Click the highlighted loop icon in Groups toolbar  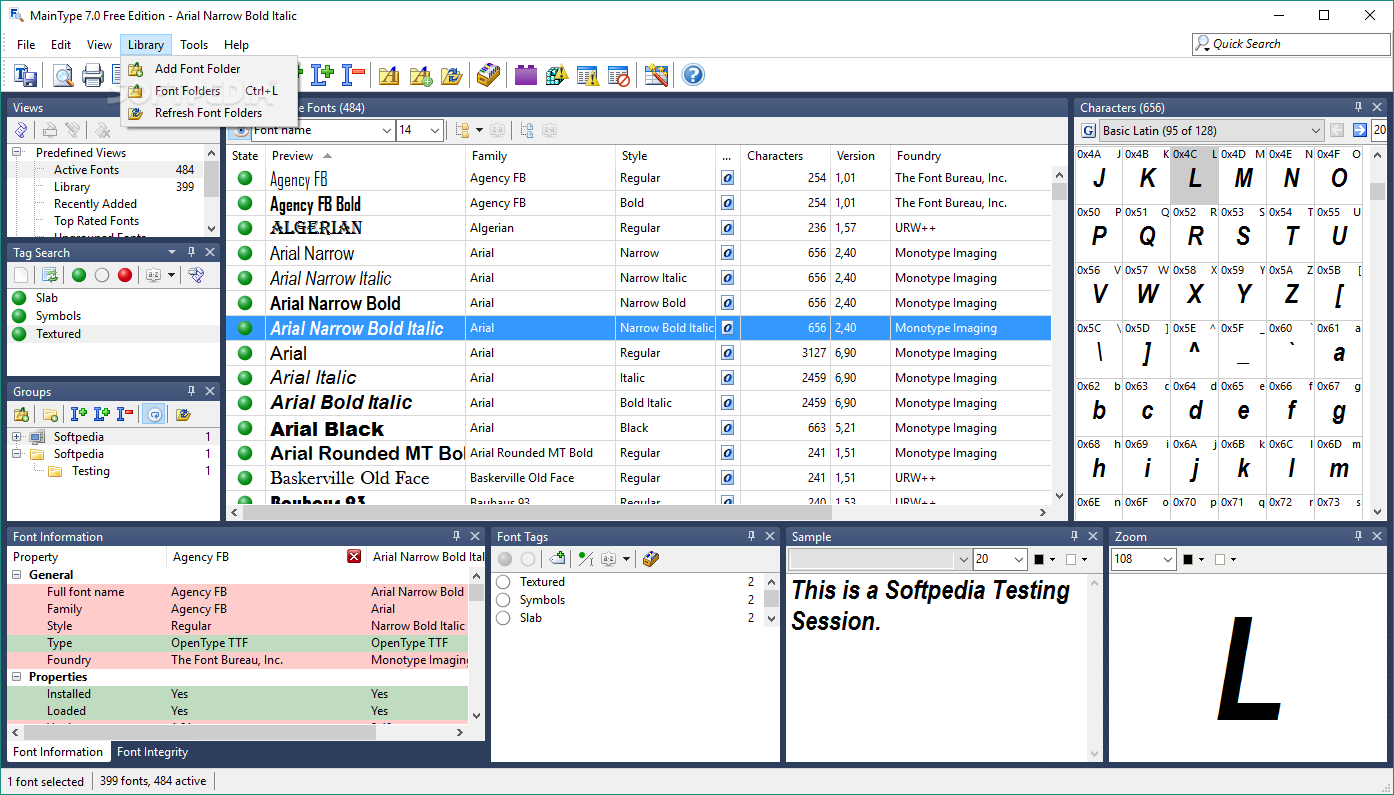point(154,414)
